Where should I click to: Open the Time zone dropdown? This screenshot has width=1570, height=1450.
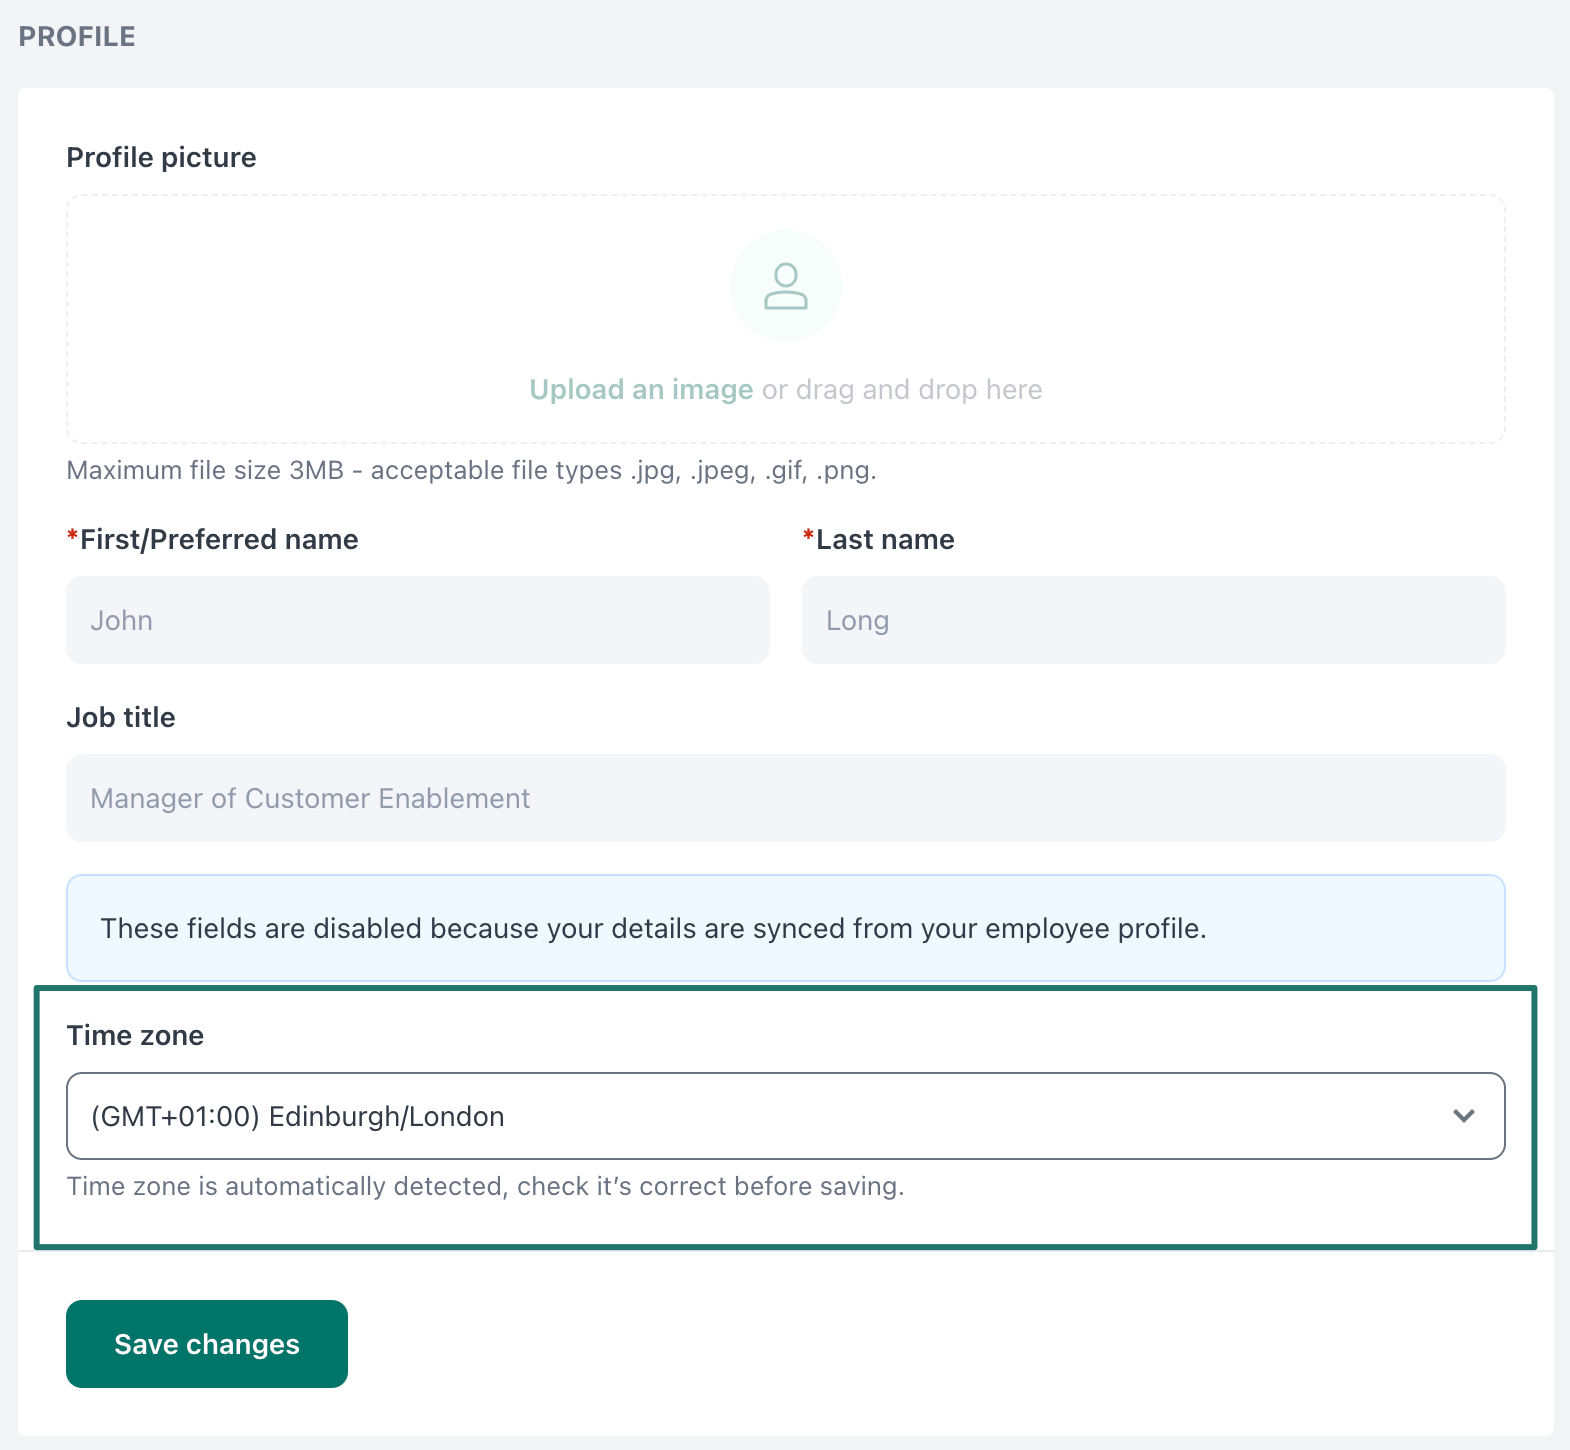[786, 1116]
